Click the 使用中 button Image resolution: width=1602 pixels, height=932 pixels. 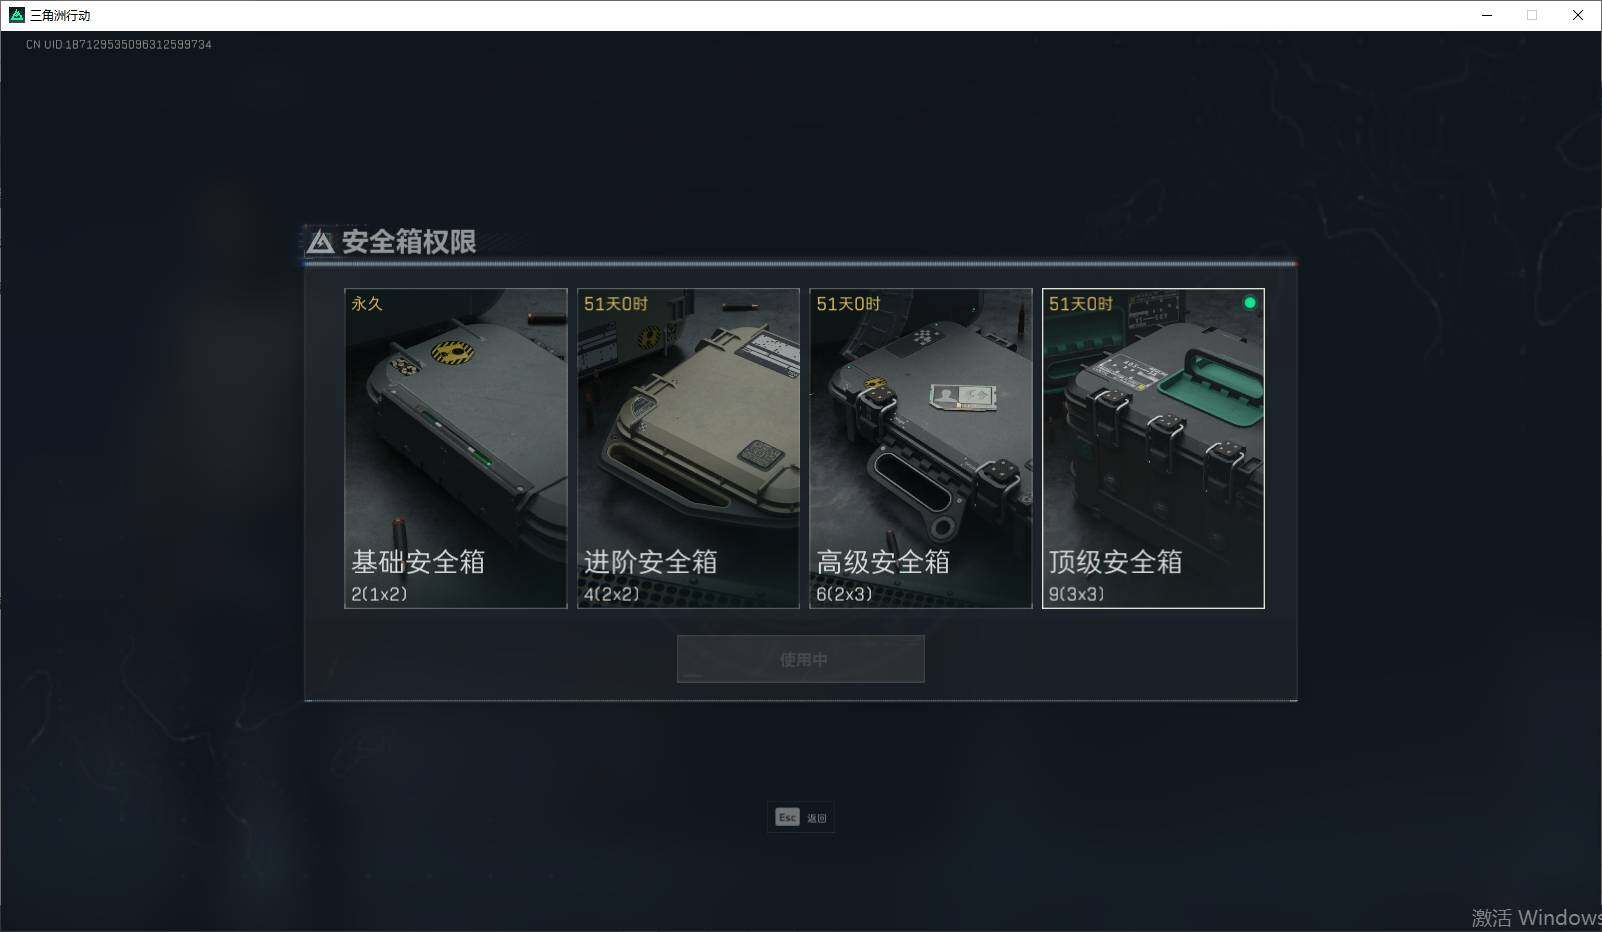coord(801,659)
